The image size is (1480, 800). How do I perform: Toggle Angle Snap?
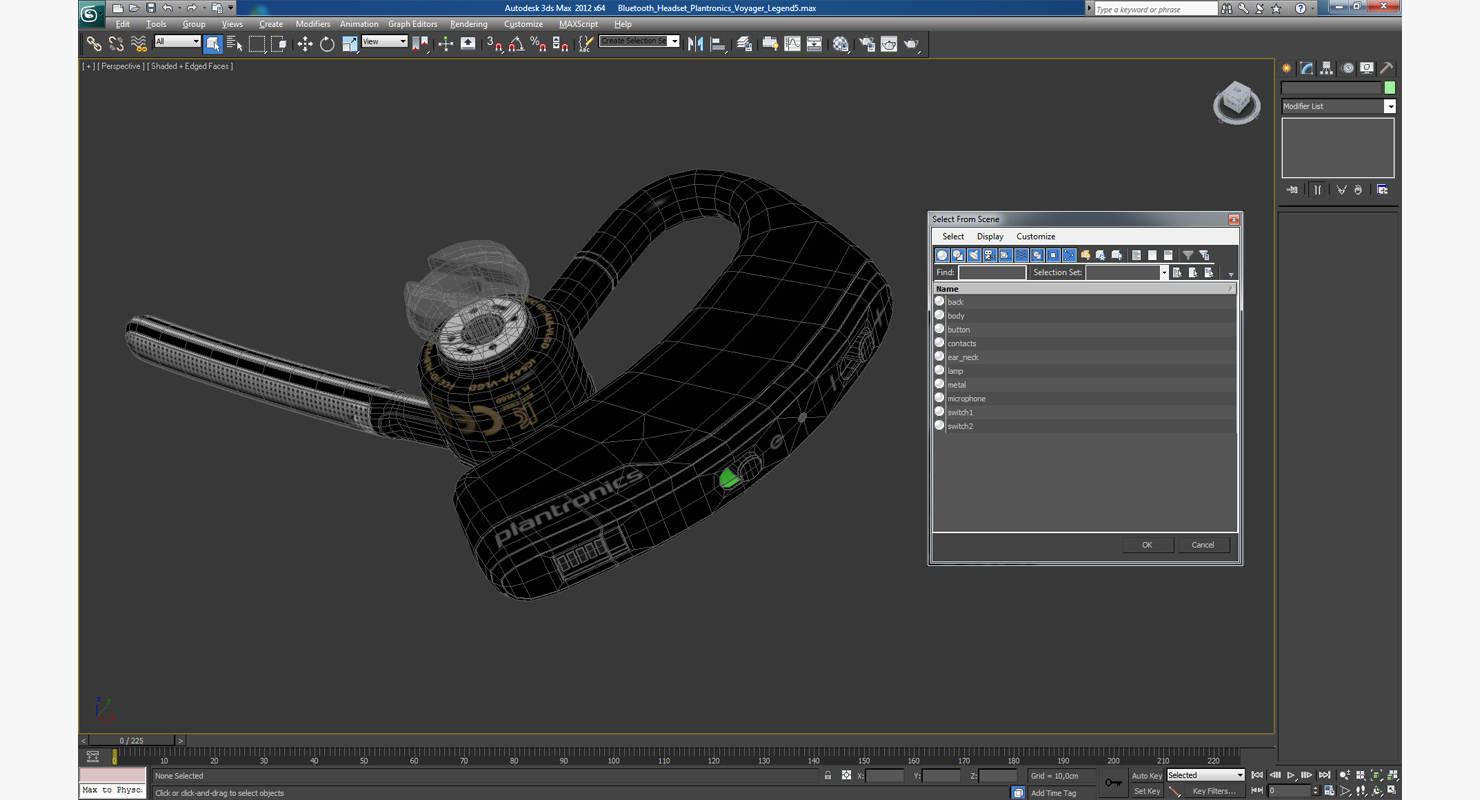click(x=516, y=44)
